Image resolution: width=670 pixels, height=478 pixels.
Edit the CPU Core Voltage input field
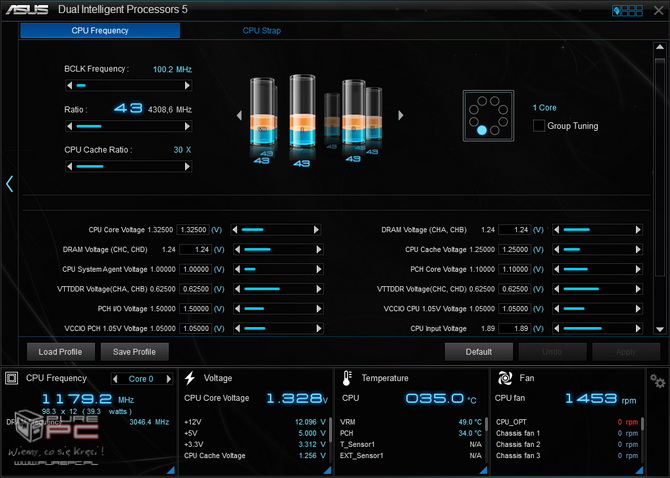193,230
